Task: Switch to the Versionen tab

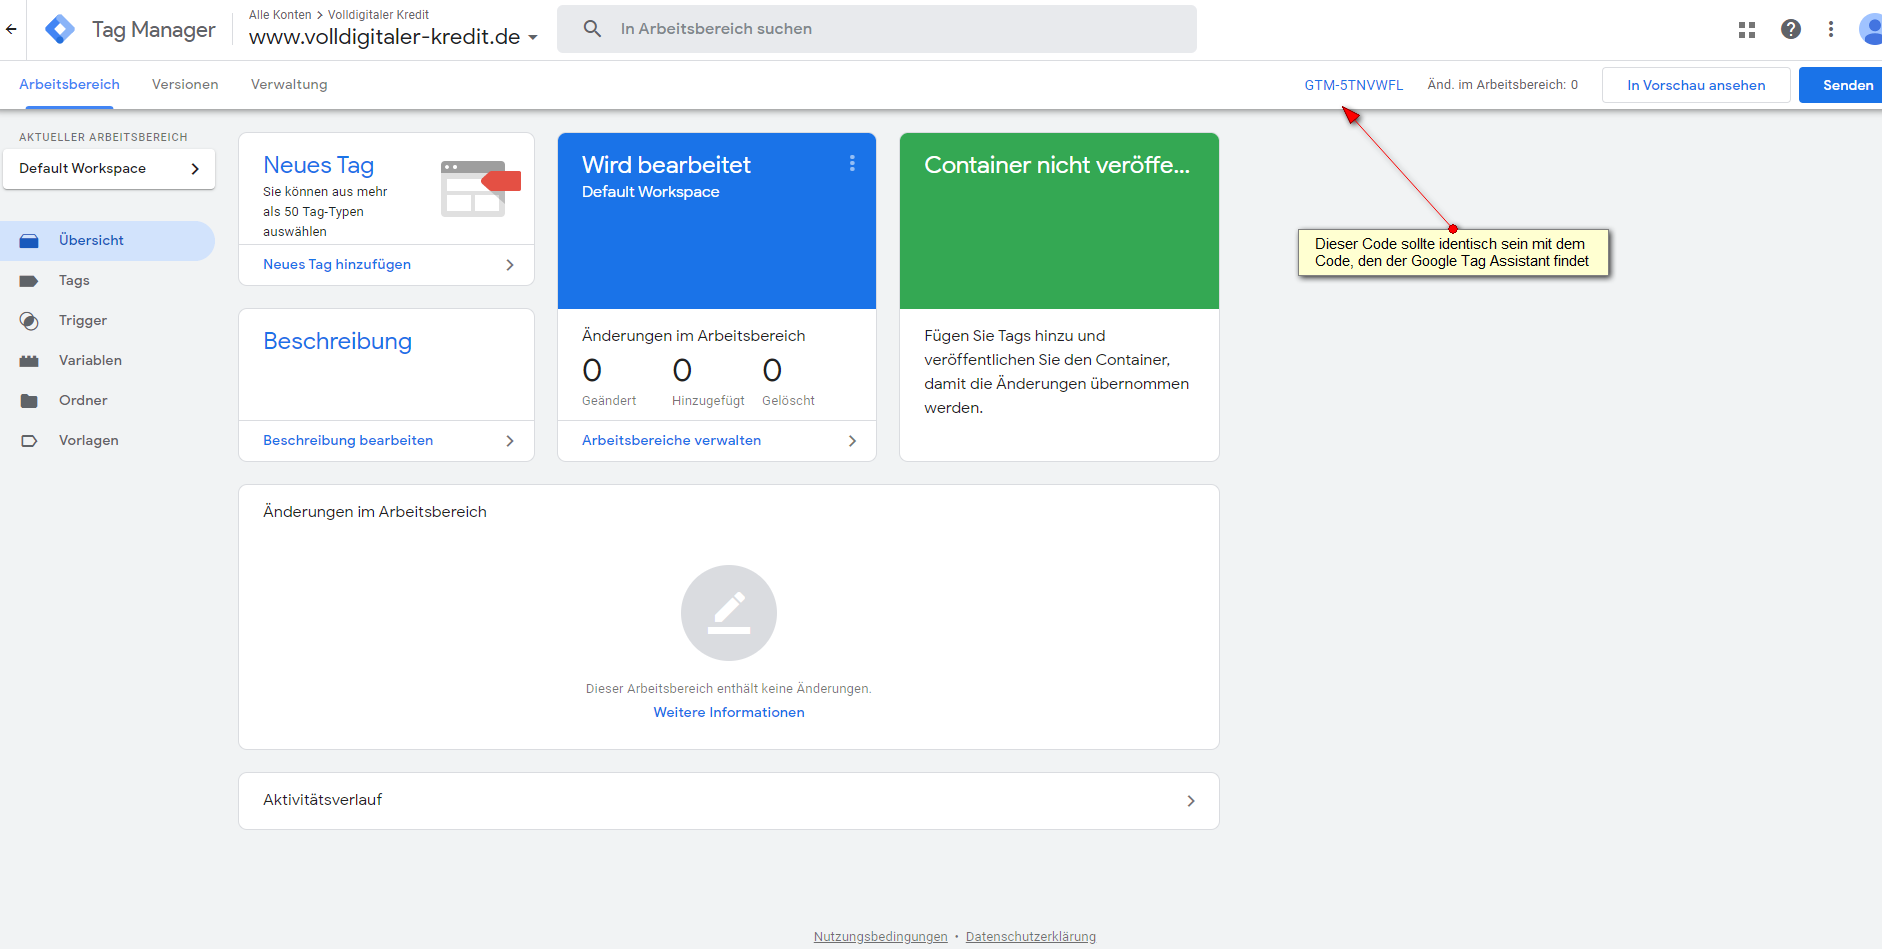Action: (x=185, y=85)
